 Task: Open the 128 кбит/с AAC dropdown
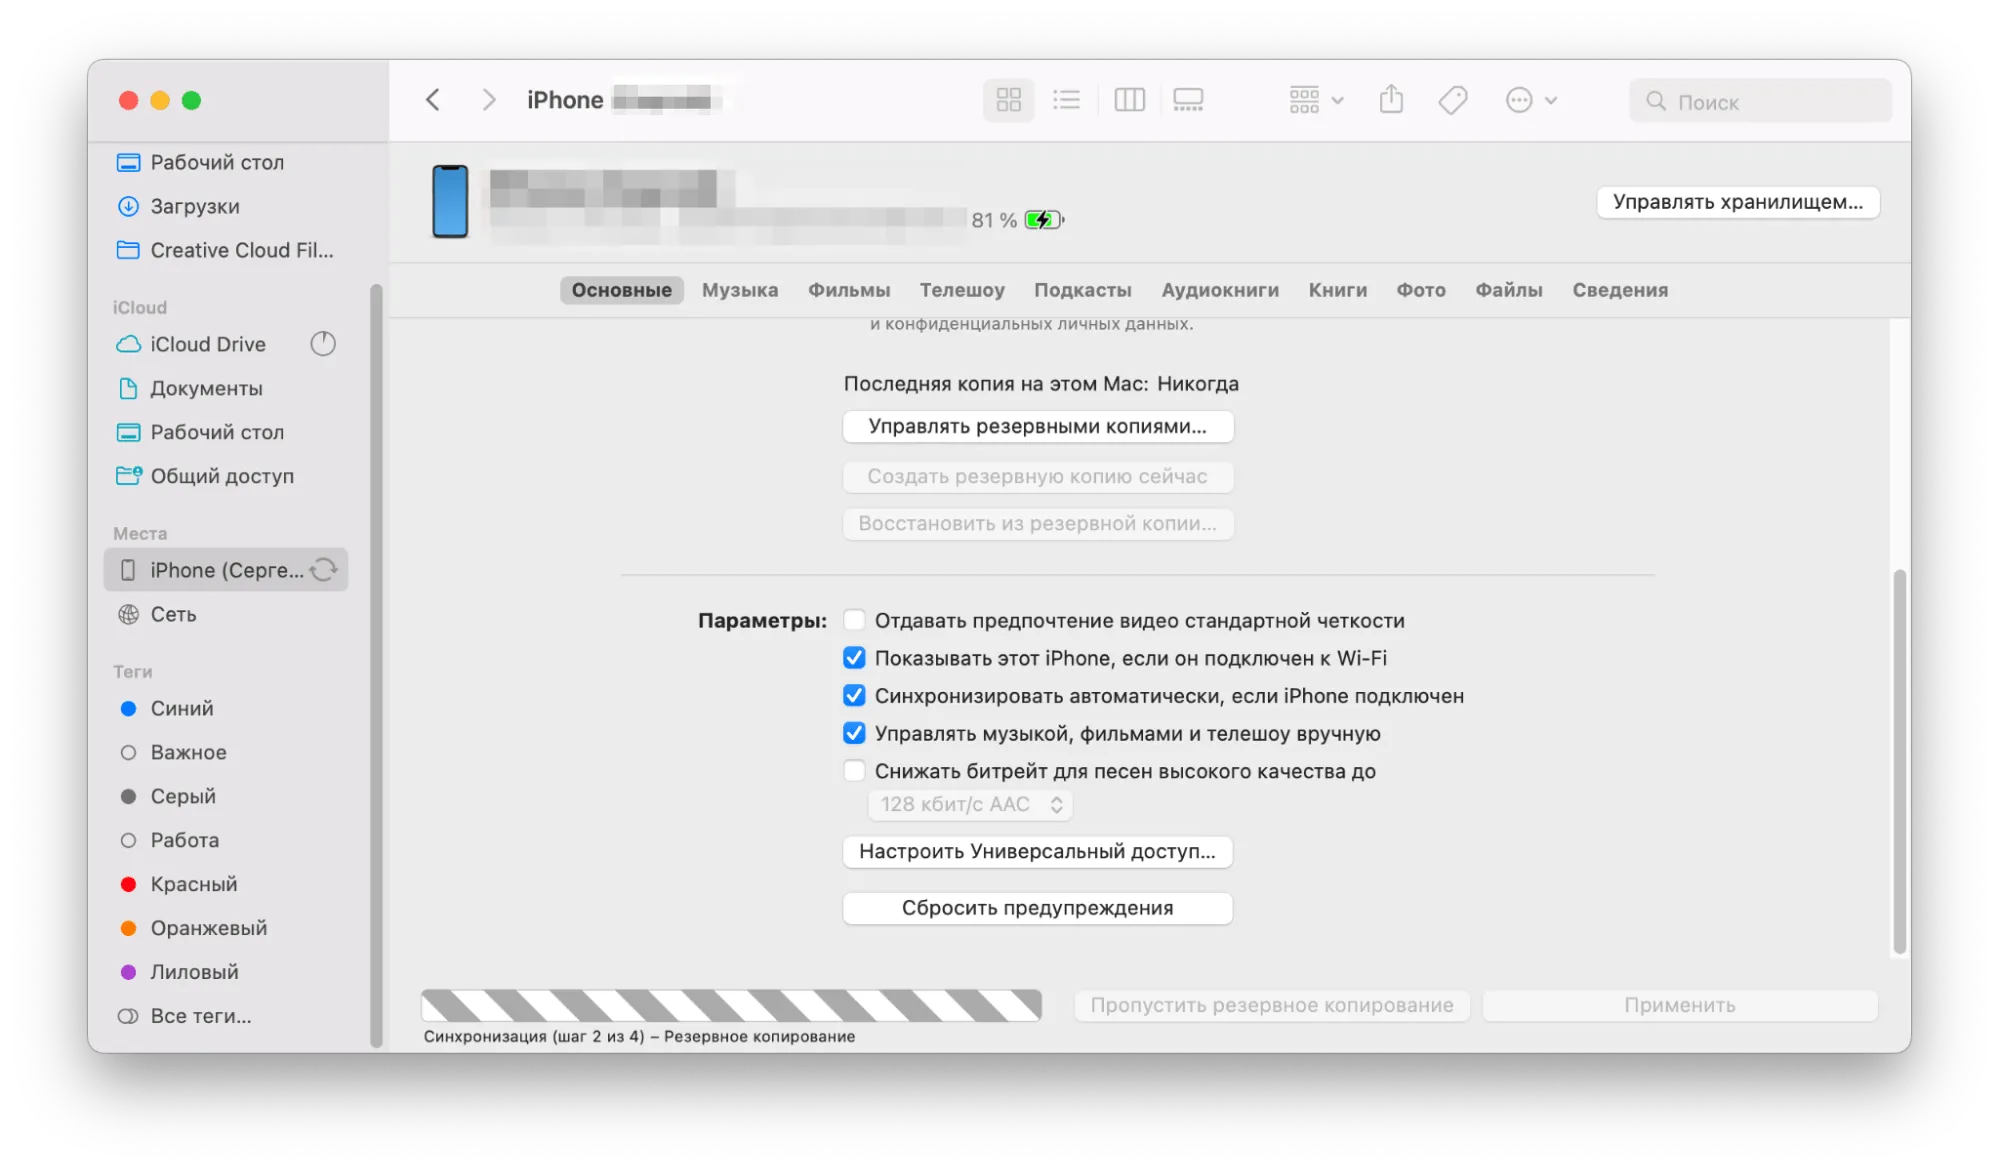(970, 805)
